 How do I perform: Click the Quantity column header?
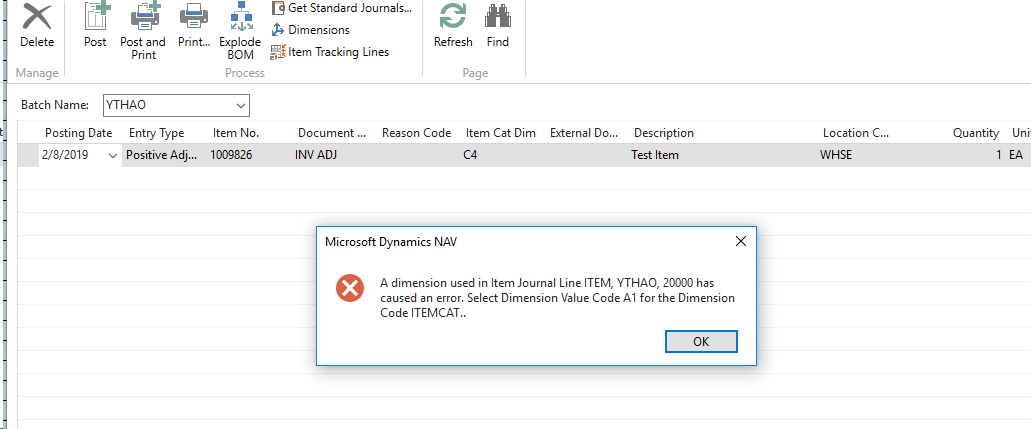tap(976, 133)
